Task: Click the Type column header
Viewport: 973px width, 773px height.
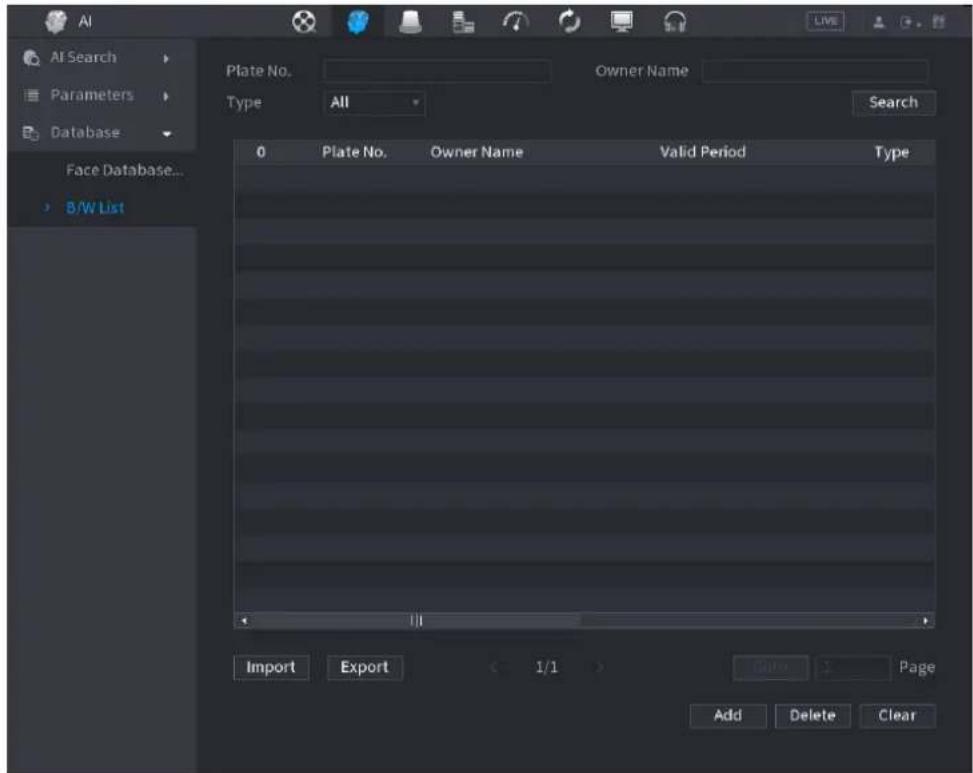Action: (x=891, y=153)
